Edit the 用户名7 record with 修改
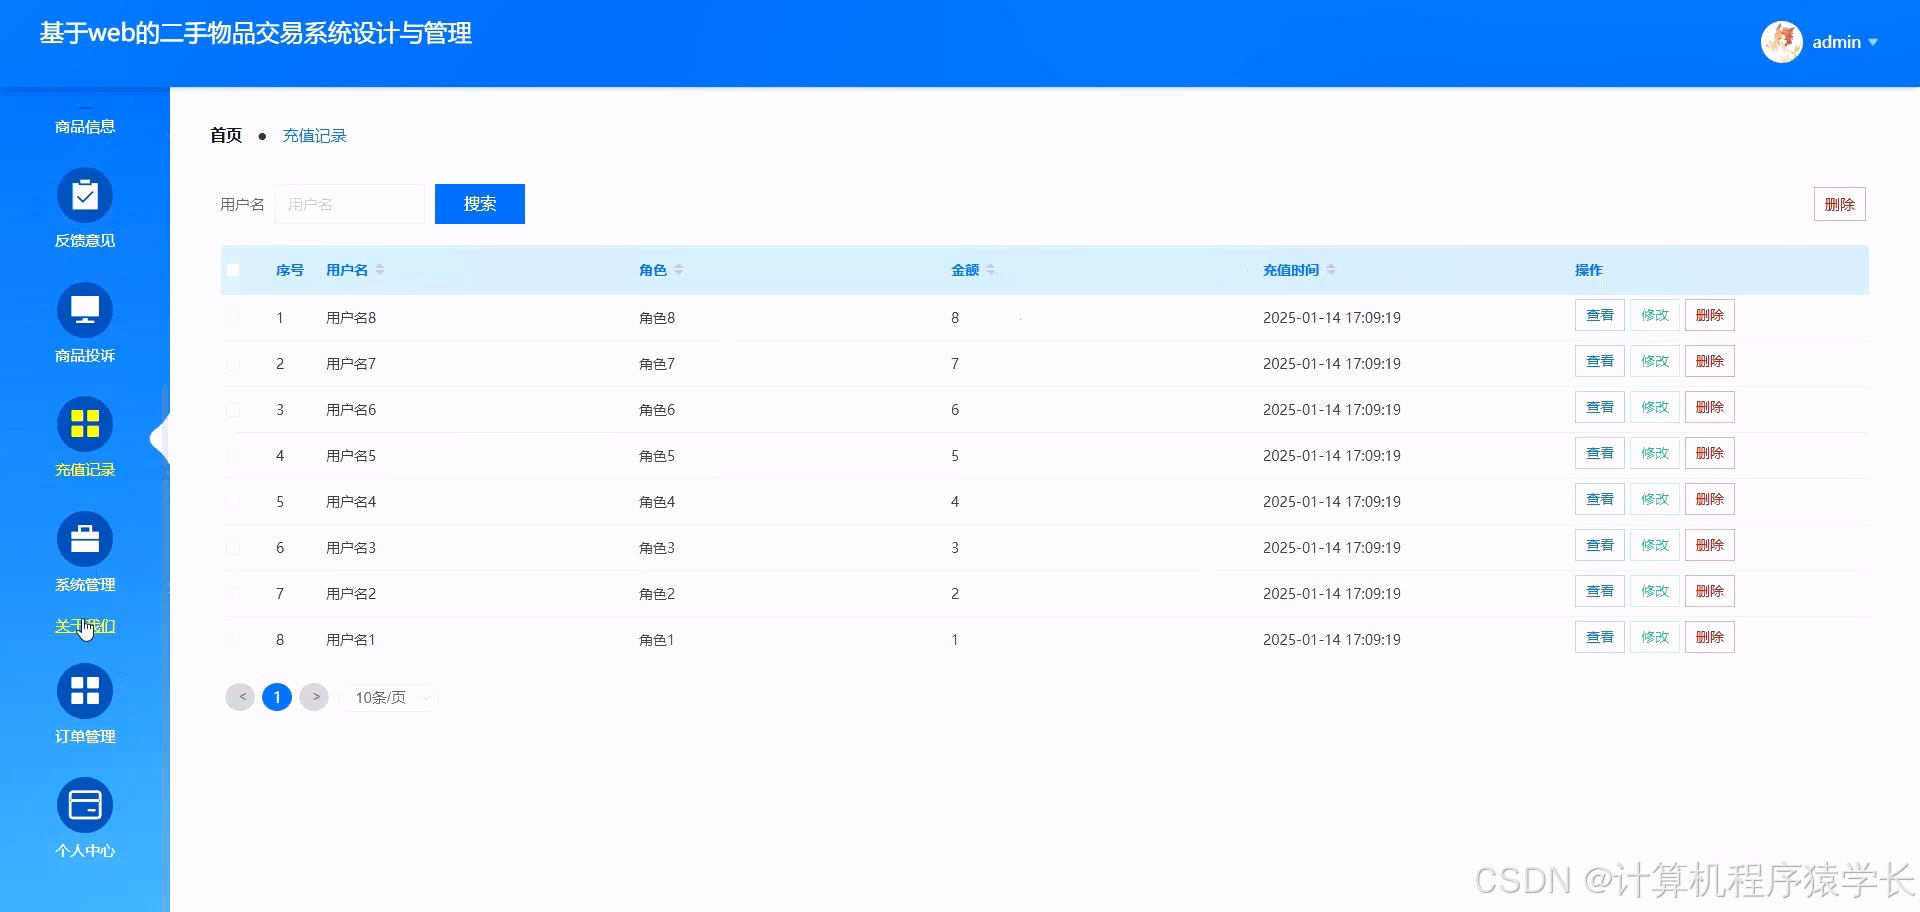This screenshot has height=912, width=1920. point(1654,361)
